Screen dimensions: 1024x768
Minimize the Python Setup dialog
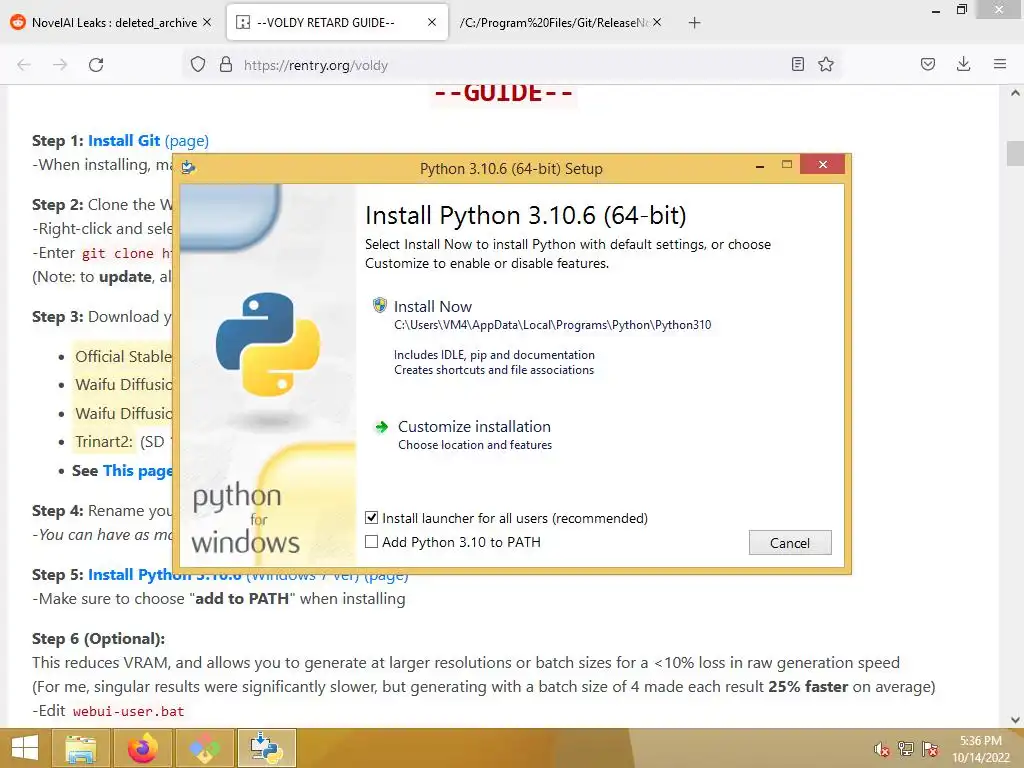760,166
